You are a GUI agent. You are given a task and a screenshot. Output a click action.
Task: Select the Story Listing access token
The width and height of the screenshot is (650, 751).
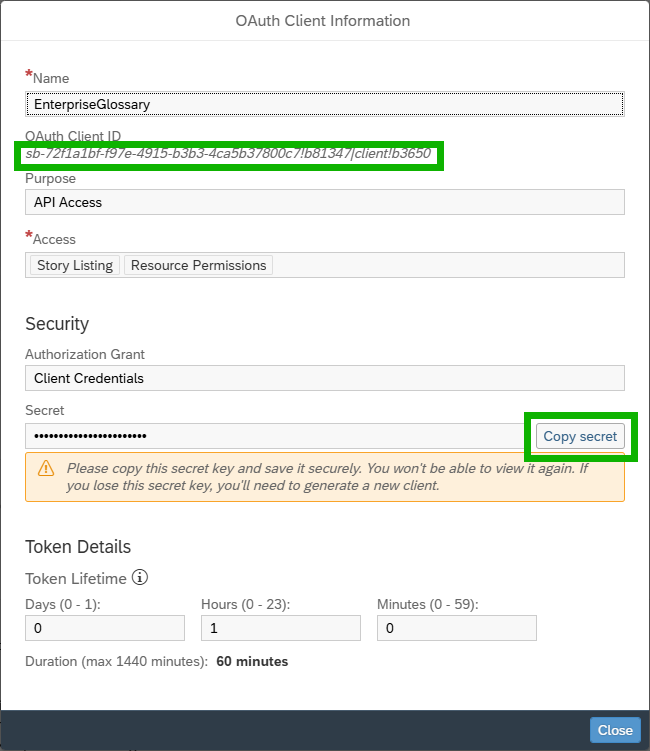75,265
